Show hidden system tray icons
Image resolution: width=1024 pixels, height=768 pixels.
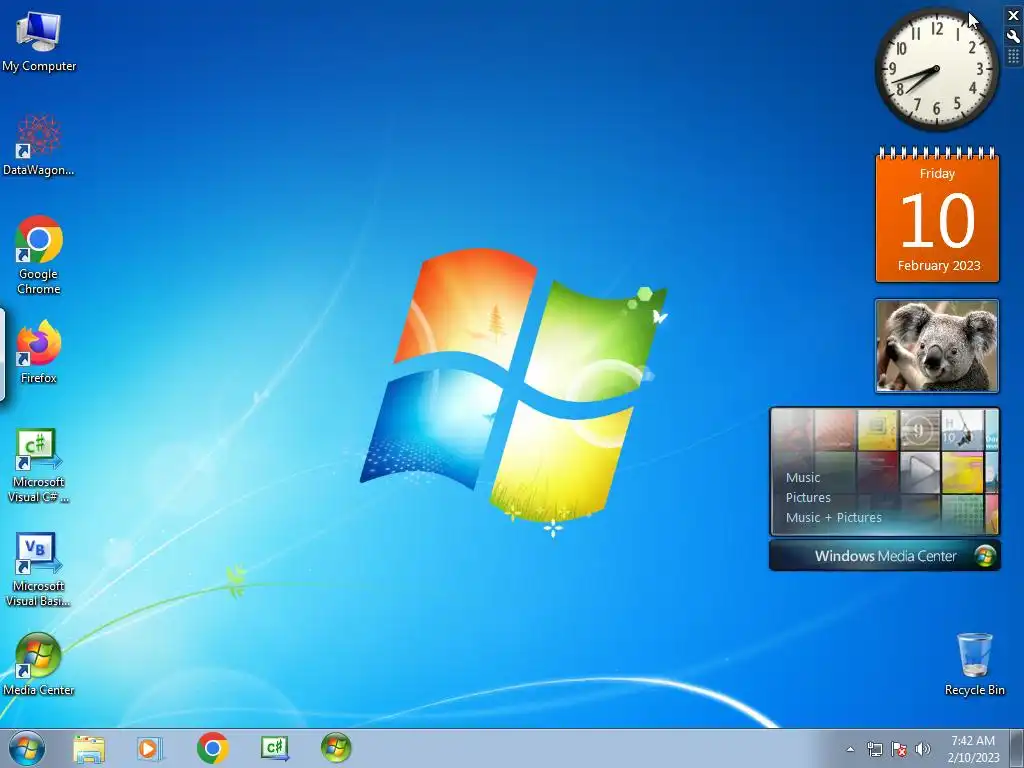(850, 749)
